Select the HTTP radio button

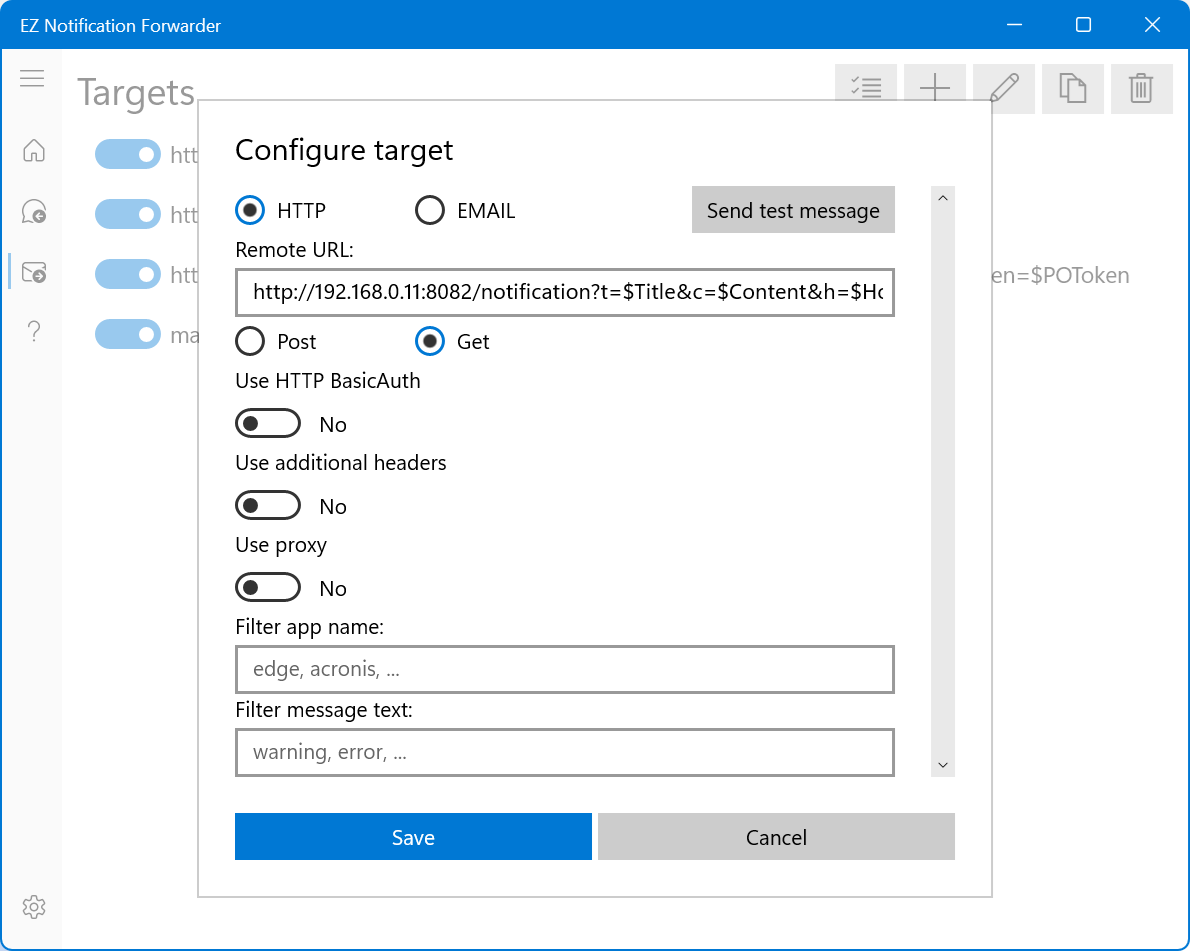[250, 210]
